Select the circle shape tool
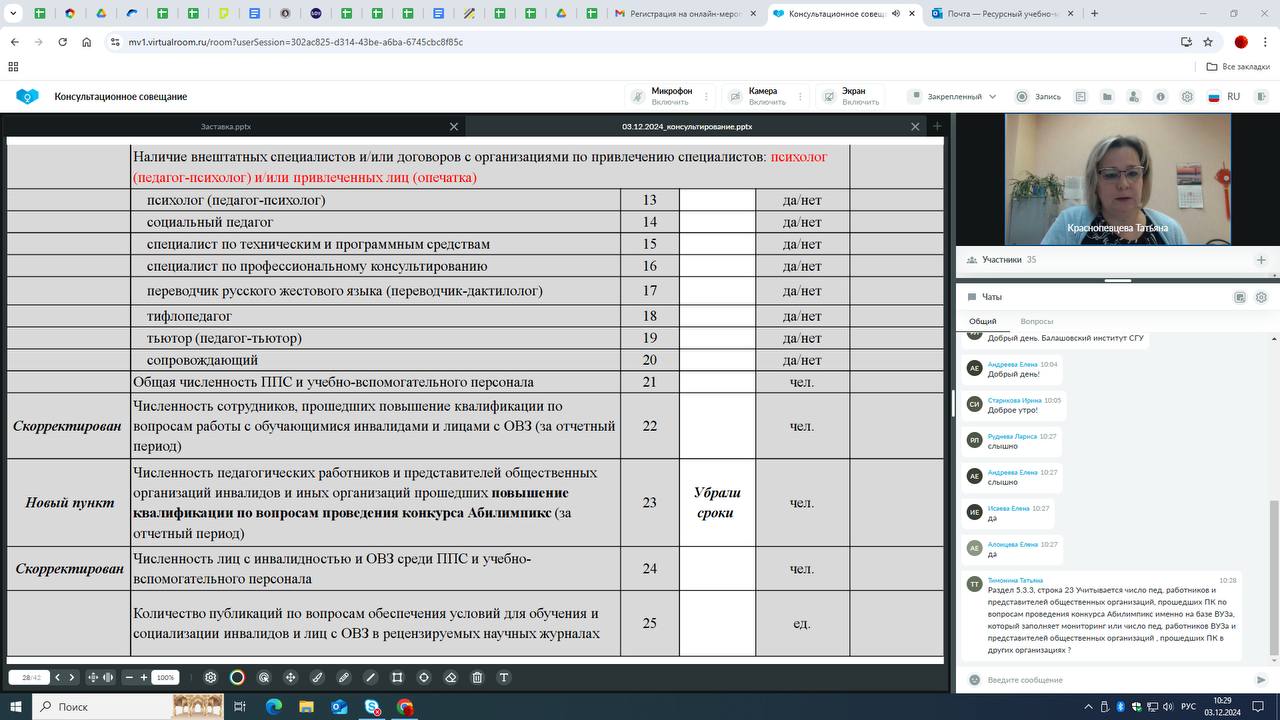 [x=424, y=677]
